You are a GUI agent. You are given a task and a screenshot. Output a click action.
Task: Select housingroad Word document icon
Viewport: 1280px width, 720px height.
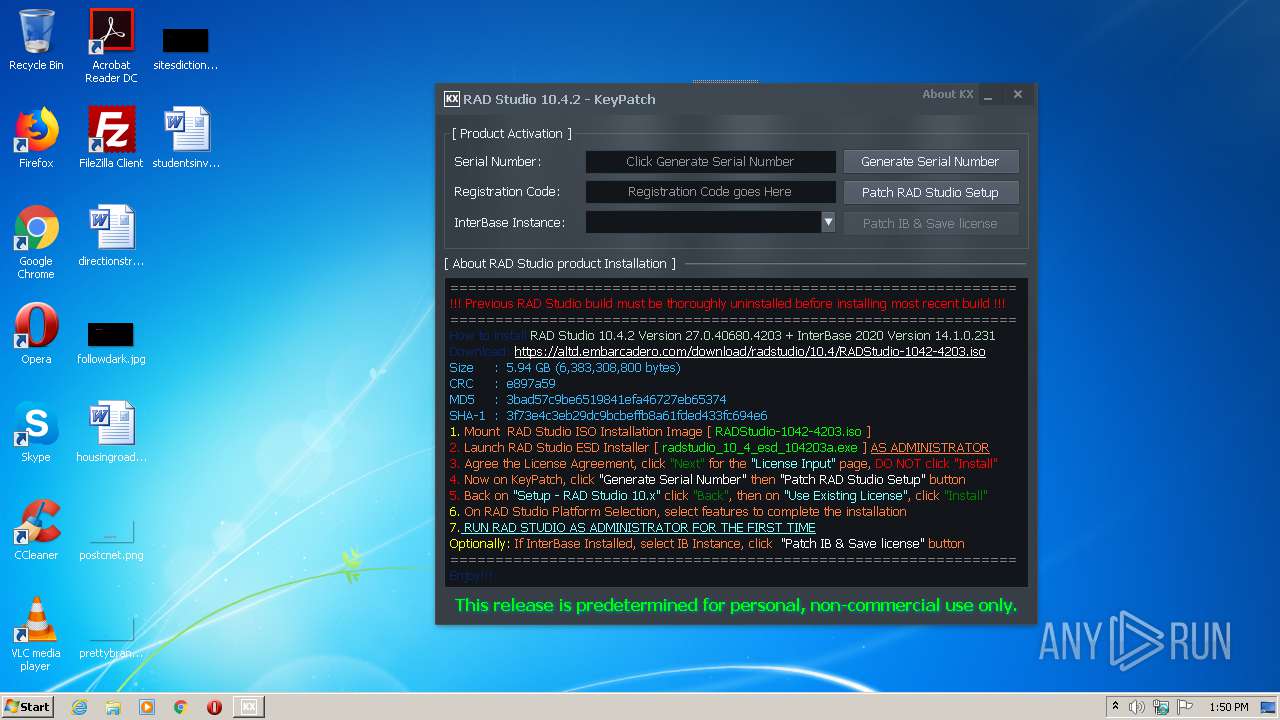click(x=111, y=432)
